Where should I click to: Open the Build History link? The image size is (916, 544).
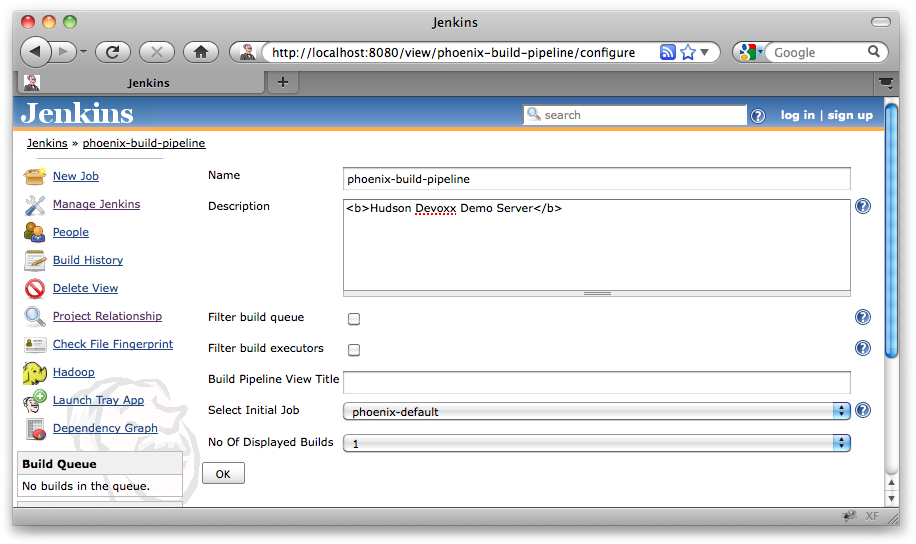[88, 260]
